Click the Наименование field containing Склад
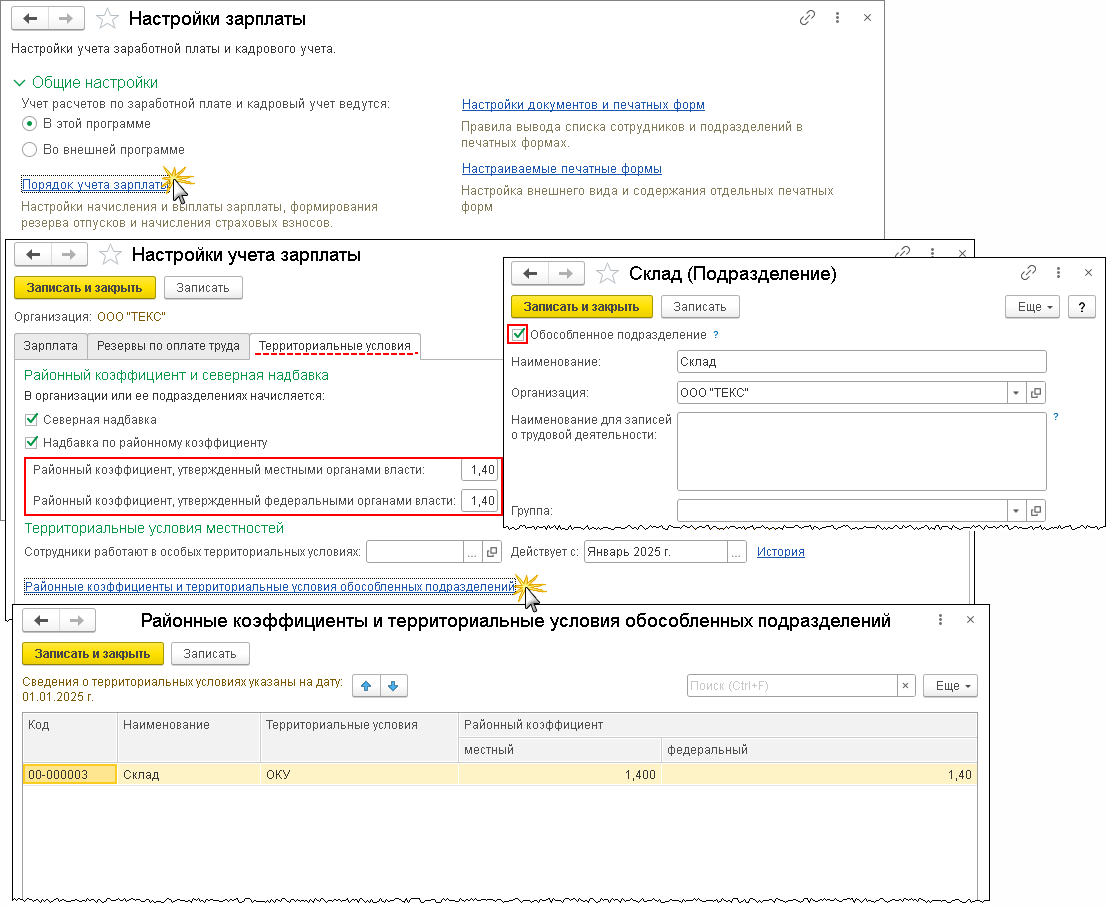Viewport: 1108px width, 908px height. pyautogui.click(x=861, y=362)
